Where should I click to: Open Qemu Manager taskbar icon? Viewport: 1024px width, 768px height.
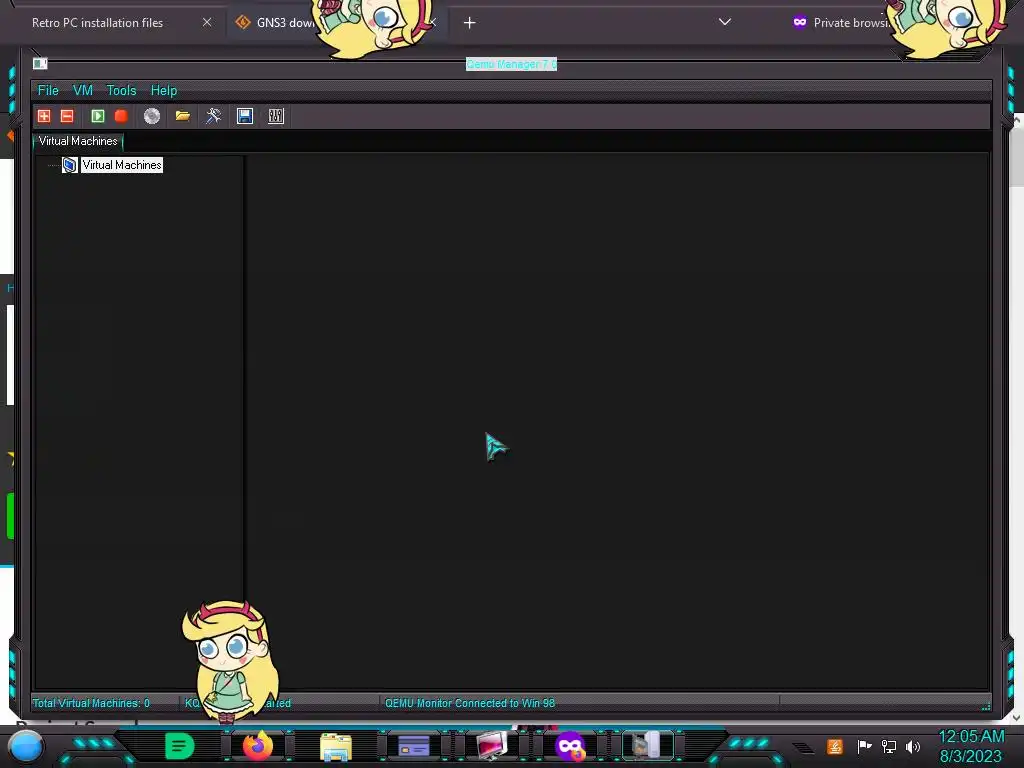tap(647, 746)
